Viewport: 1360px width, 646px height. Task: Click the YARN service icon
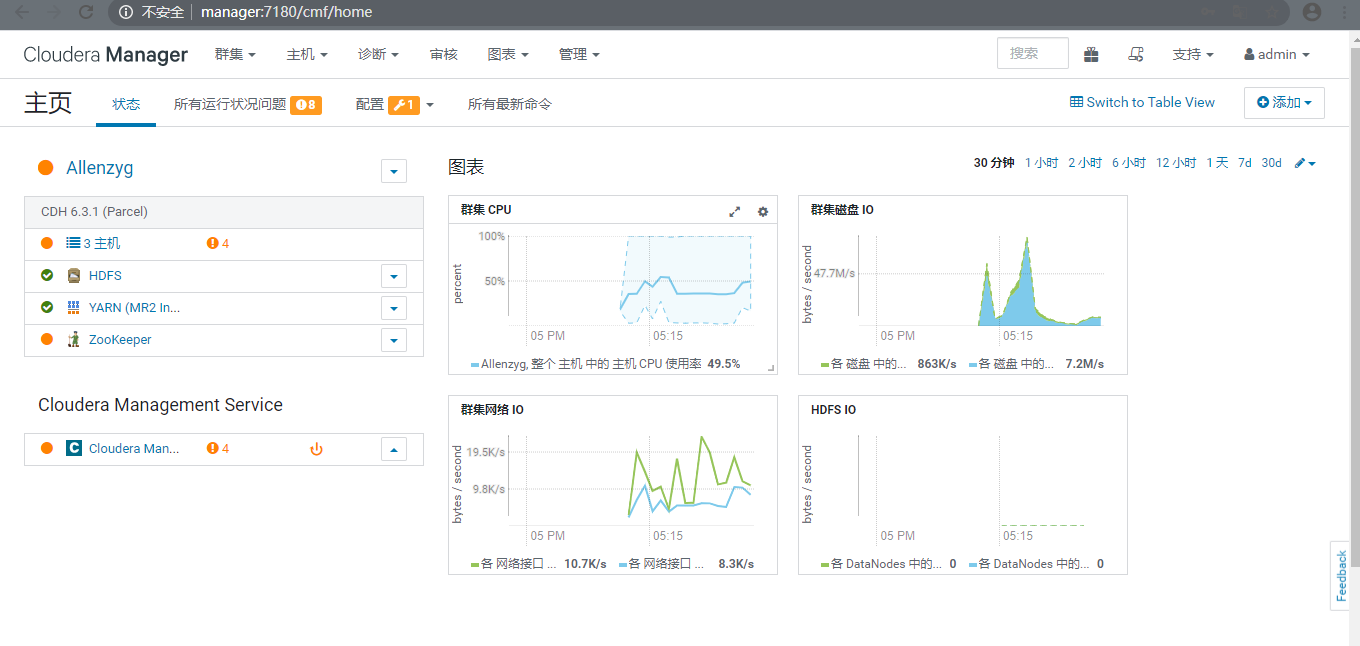click(73, 308)
